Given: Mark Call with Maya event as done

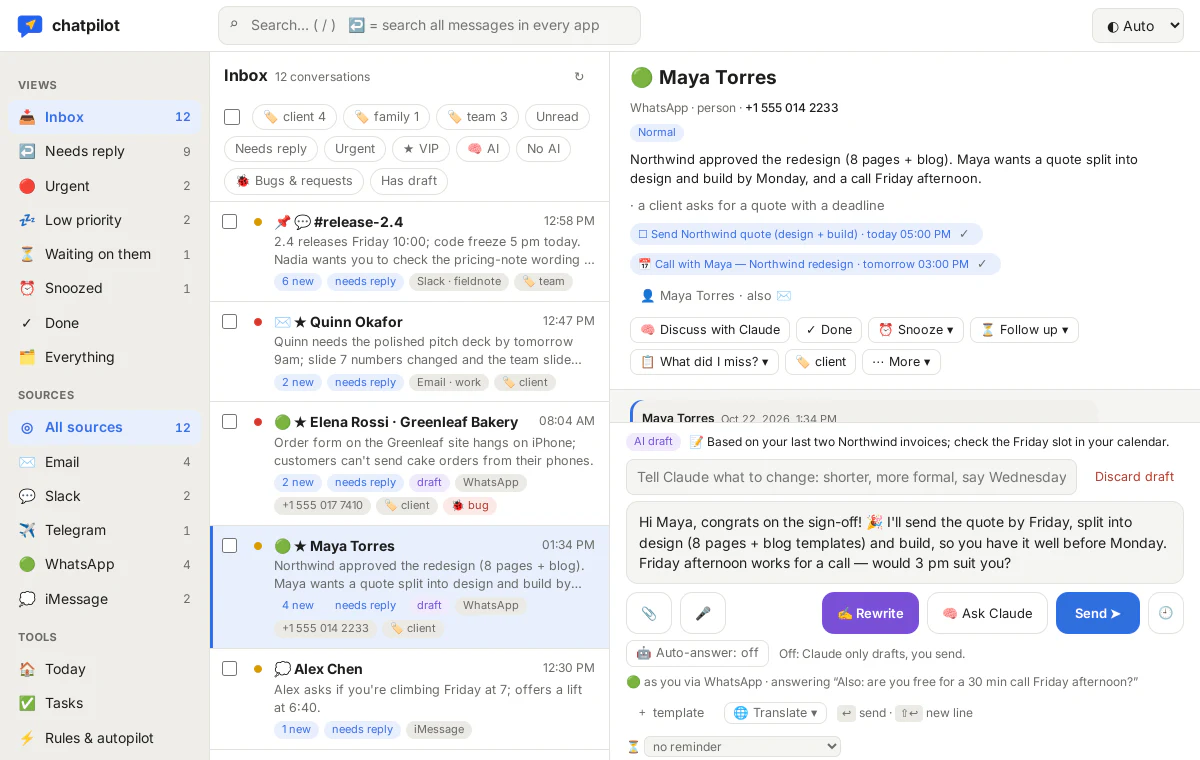Looking at the screenshot, I should pos(982,264).
